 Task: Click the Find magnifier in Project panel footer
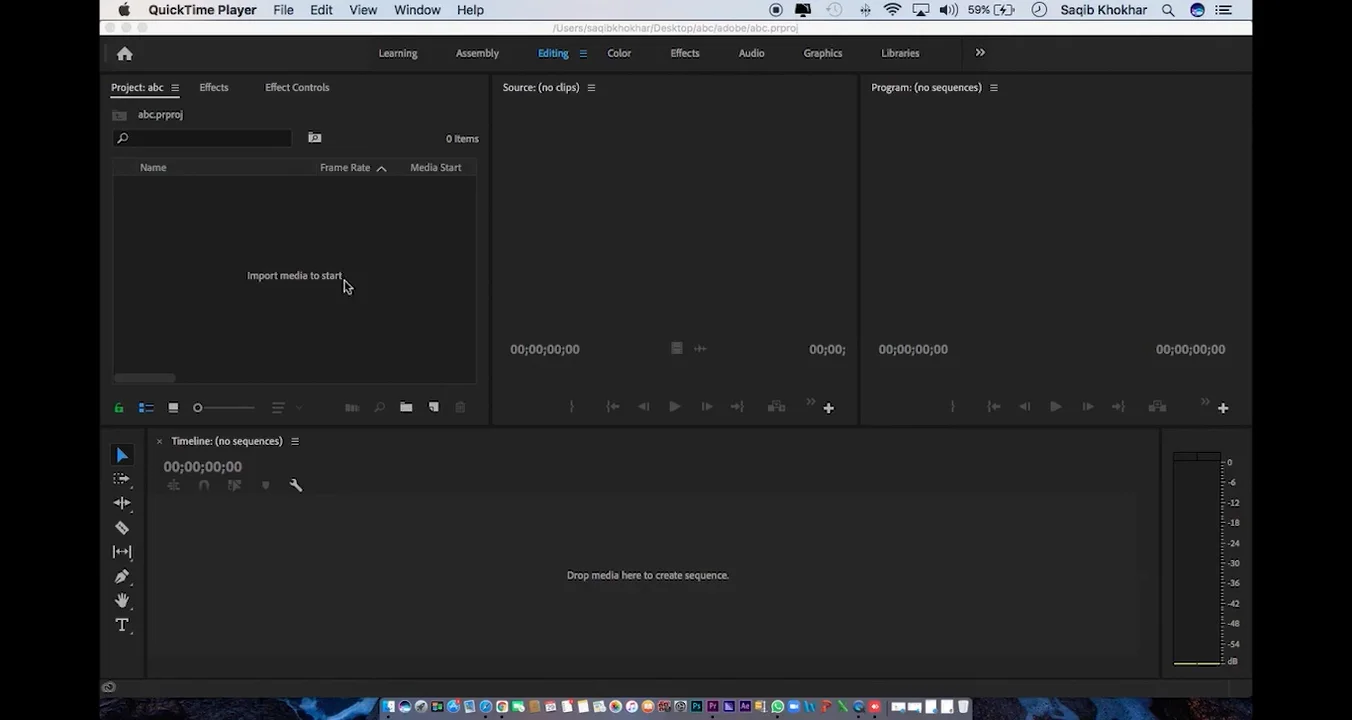(x=379, y=407)
